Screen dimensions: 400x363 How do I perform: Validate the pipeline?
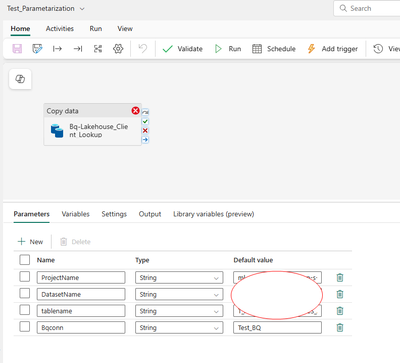[182, 49]
